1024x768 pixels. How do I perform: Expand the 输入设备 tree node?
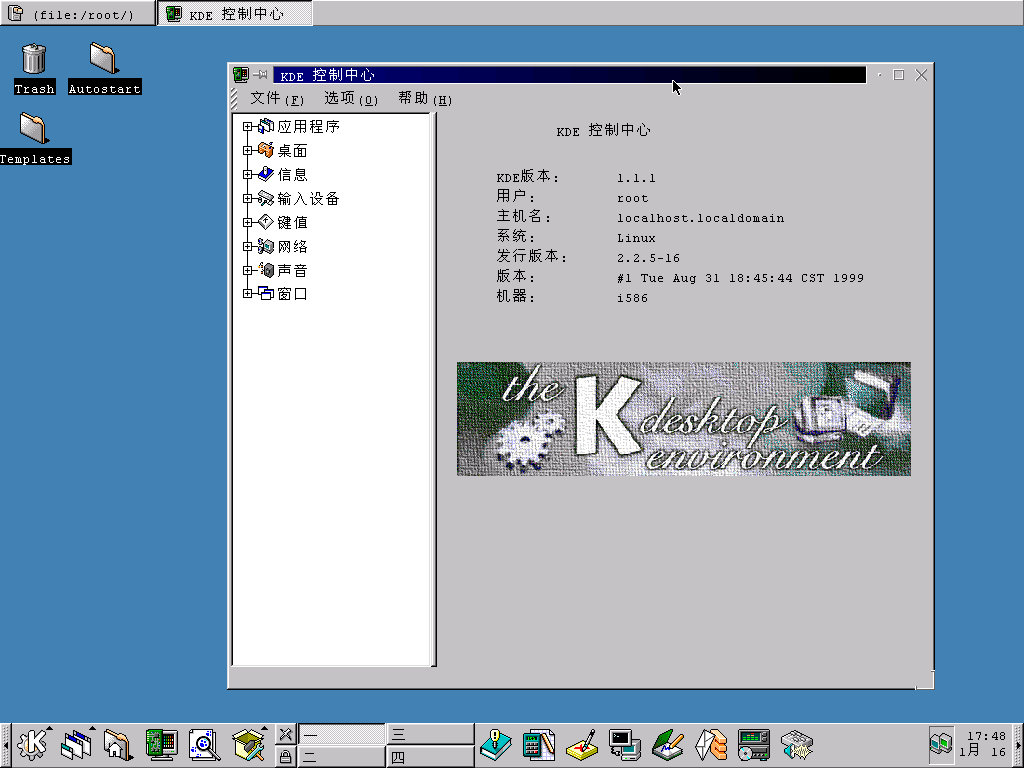tap(248, 199)
